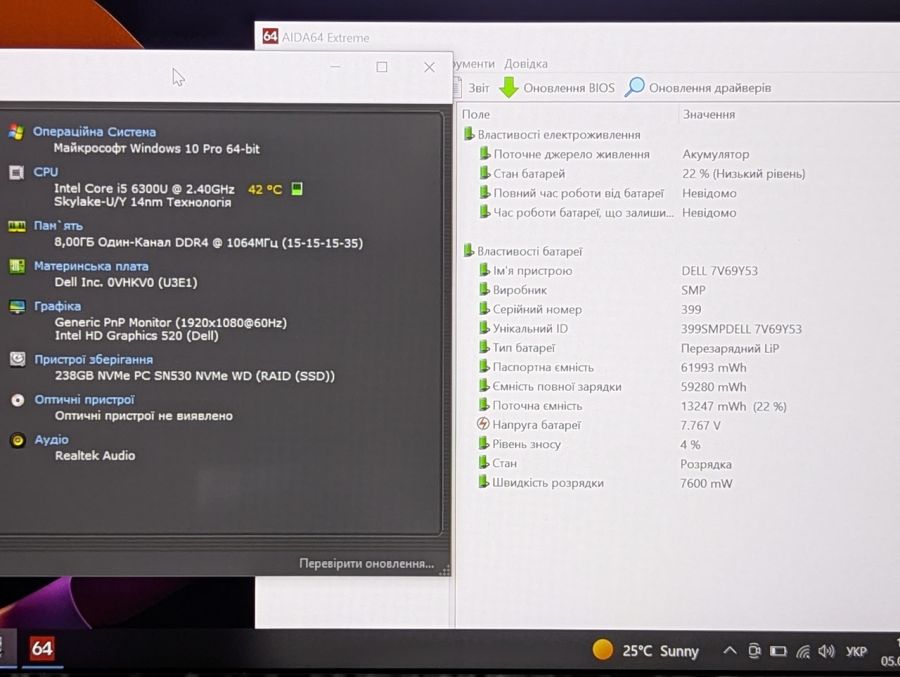Viewport: 900px width, 677px height.
Task: Click the DELL 7V69Y53 value
Action: coord(720,270)
